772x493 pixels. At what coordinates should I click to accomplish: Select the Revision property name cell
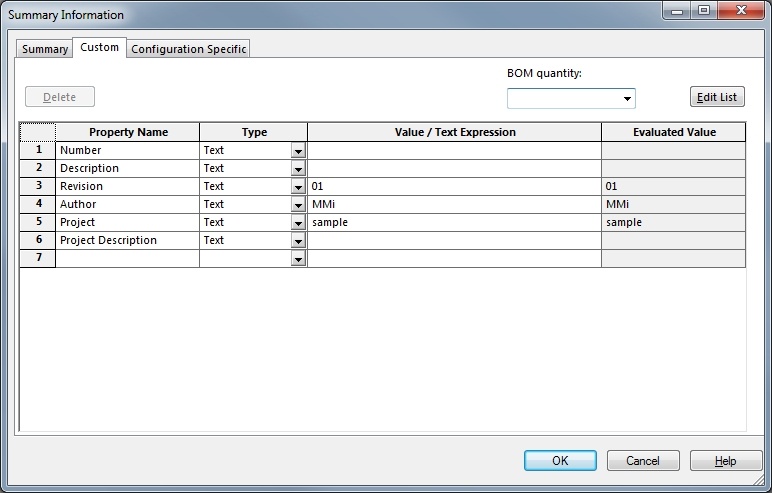128,186
